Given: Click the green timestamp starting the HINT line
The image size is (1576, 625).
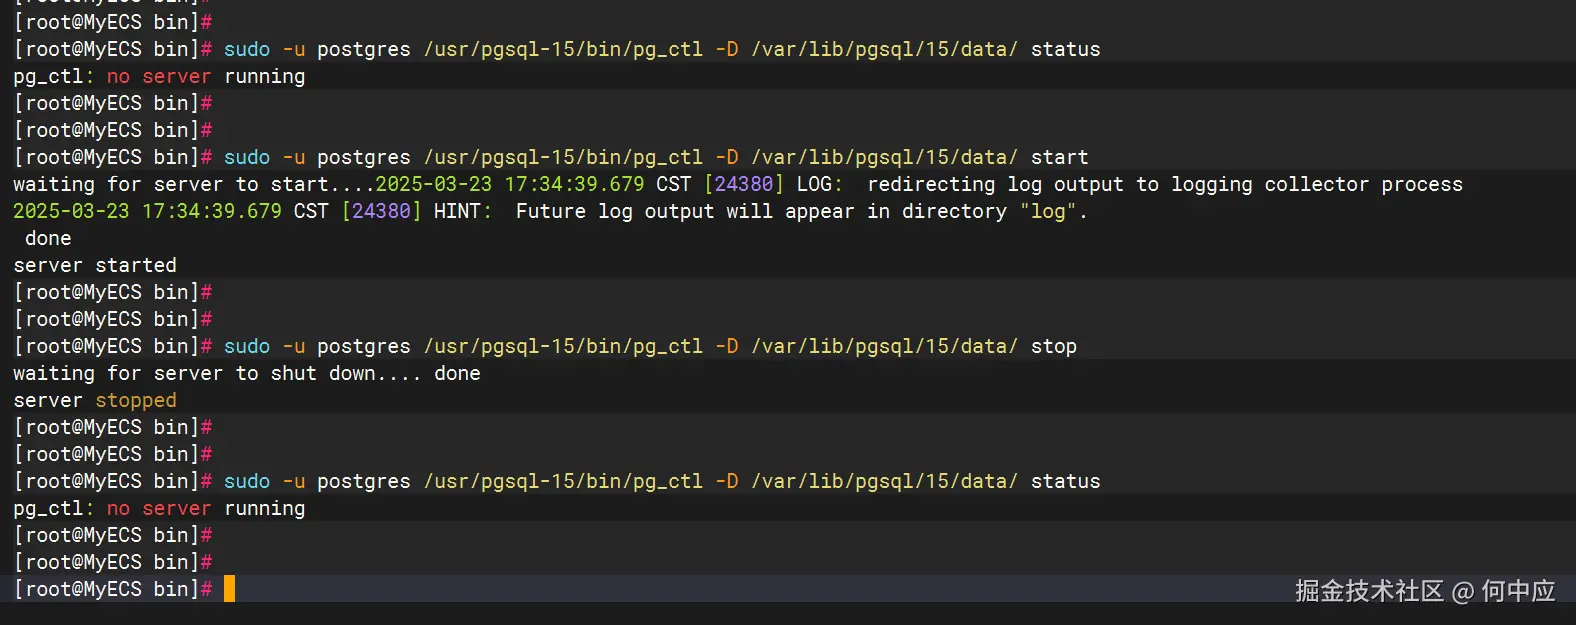Looking at the screenshot, I should click(x=147, y=211).
